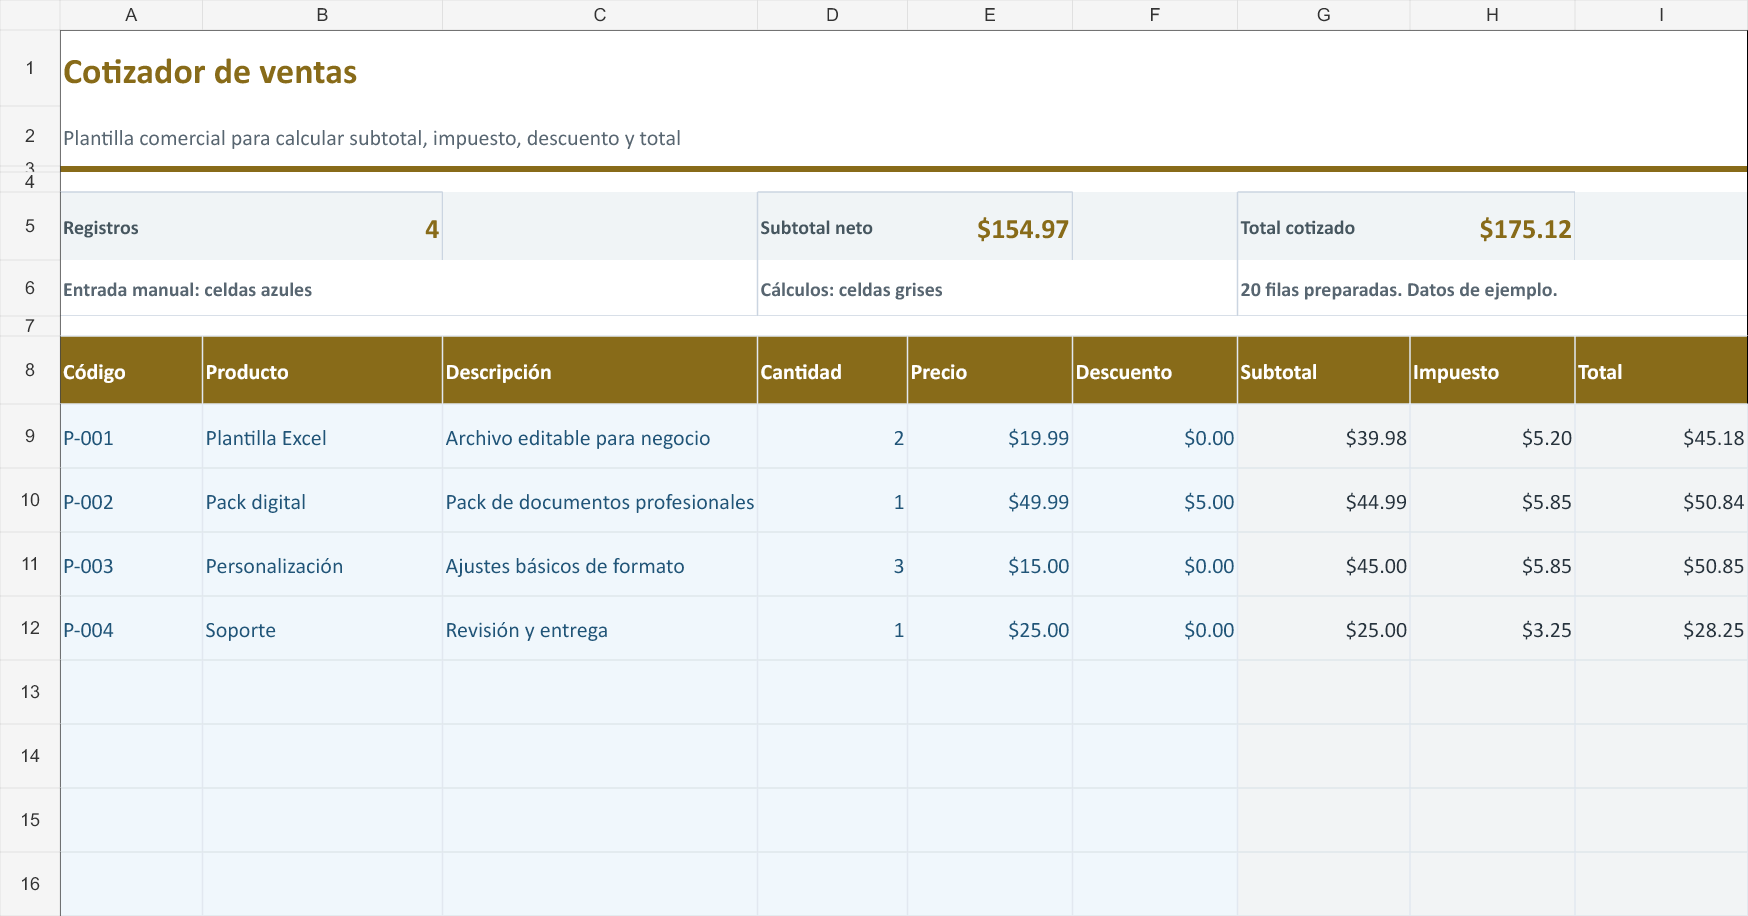This screenshot has width=1748, height=916.
Task: Click the Total header cell
Action: tap(1661, 372)
